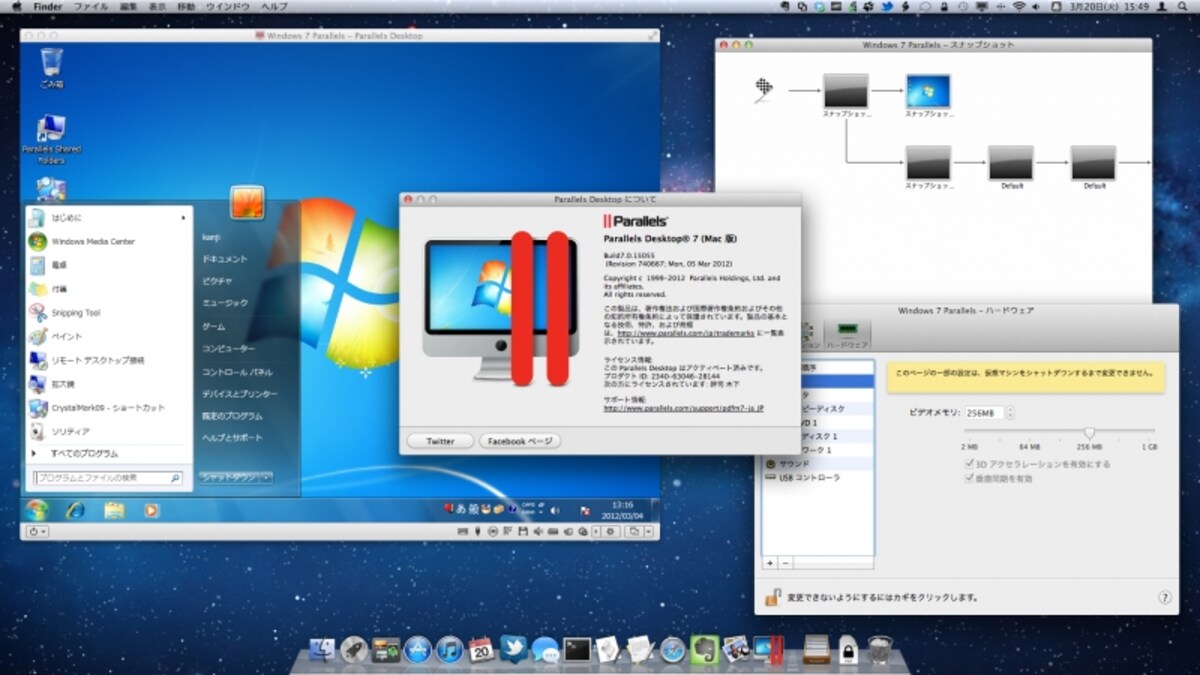The width and height of the screenshot is (1200, 675).
Task: Launch App Store from the Dock
Action: point(417,650)
